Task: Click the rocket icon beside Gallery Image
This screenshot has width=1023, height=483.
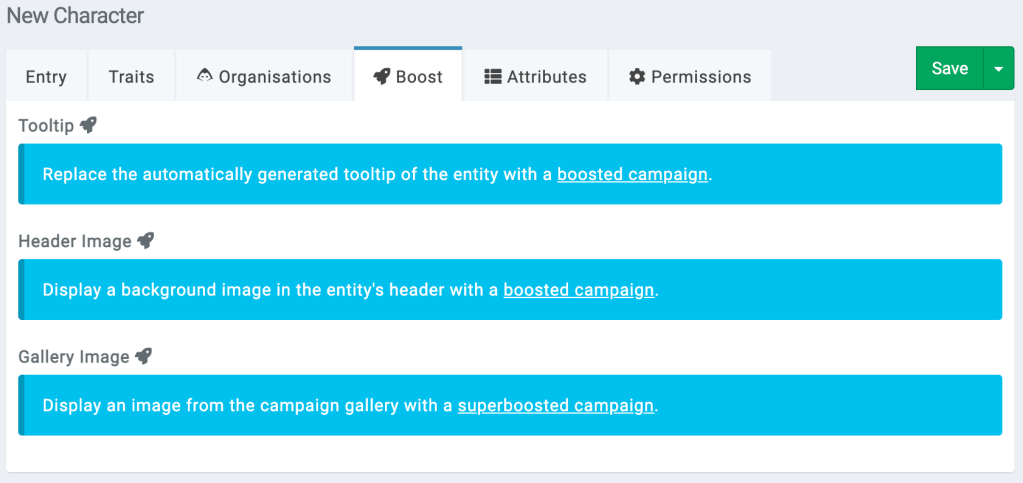Action: click(x=143, y=356)
